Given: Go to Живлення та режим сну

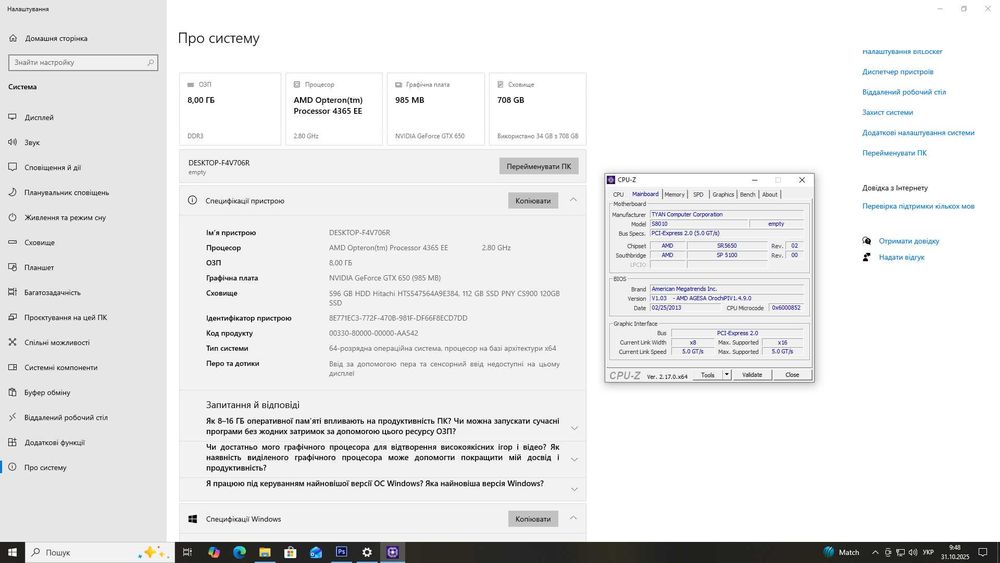Looking at the screenshot, I should (x=65, y=217).
